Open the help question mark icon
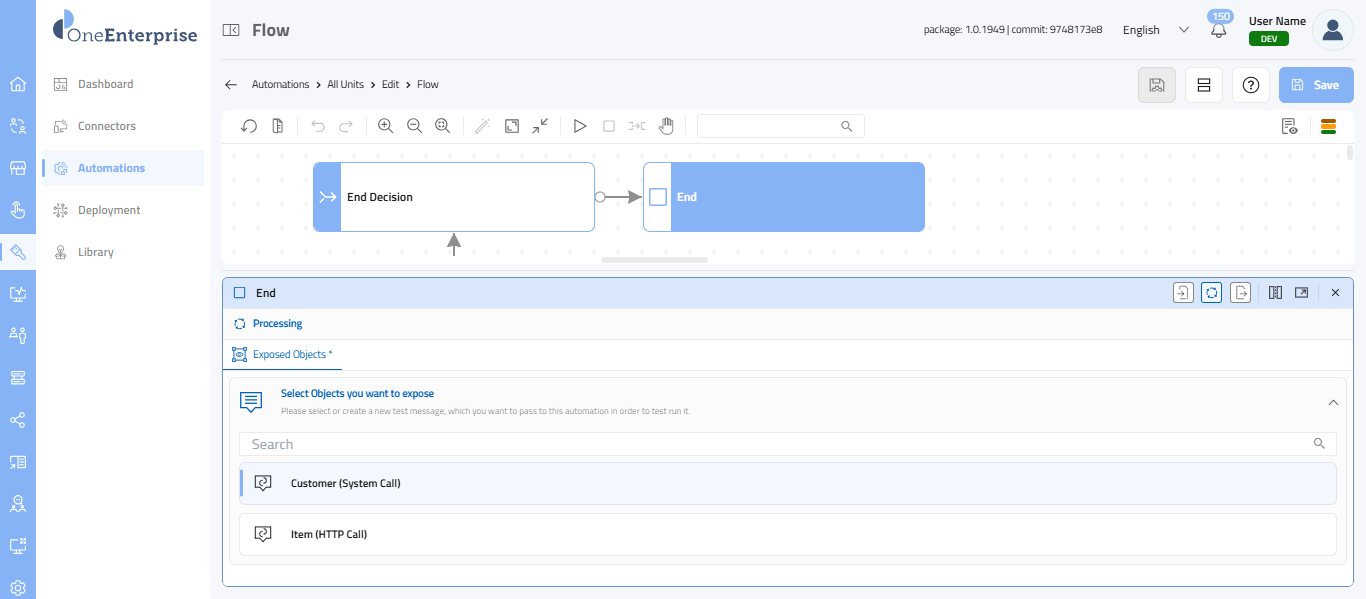 pos(1250,85)
